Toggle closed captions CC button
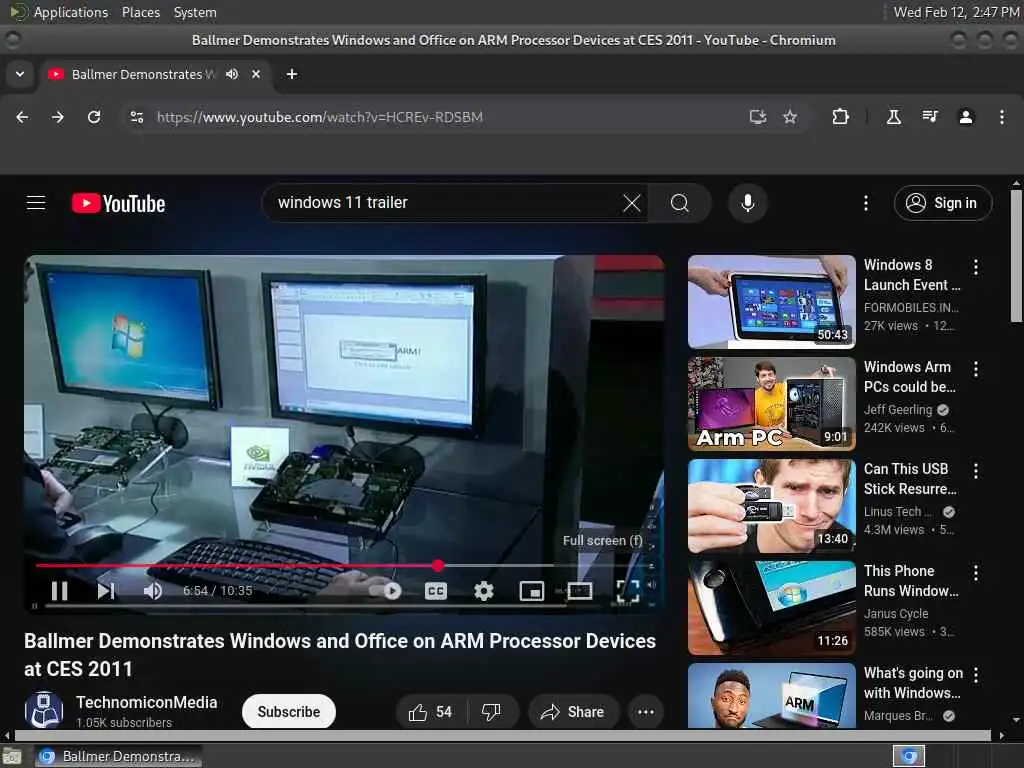 436,591
